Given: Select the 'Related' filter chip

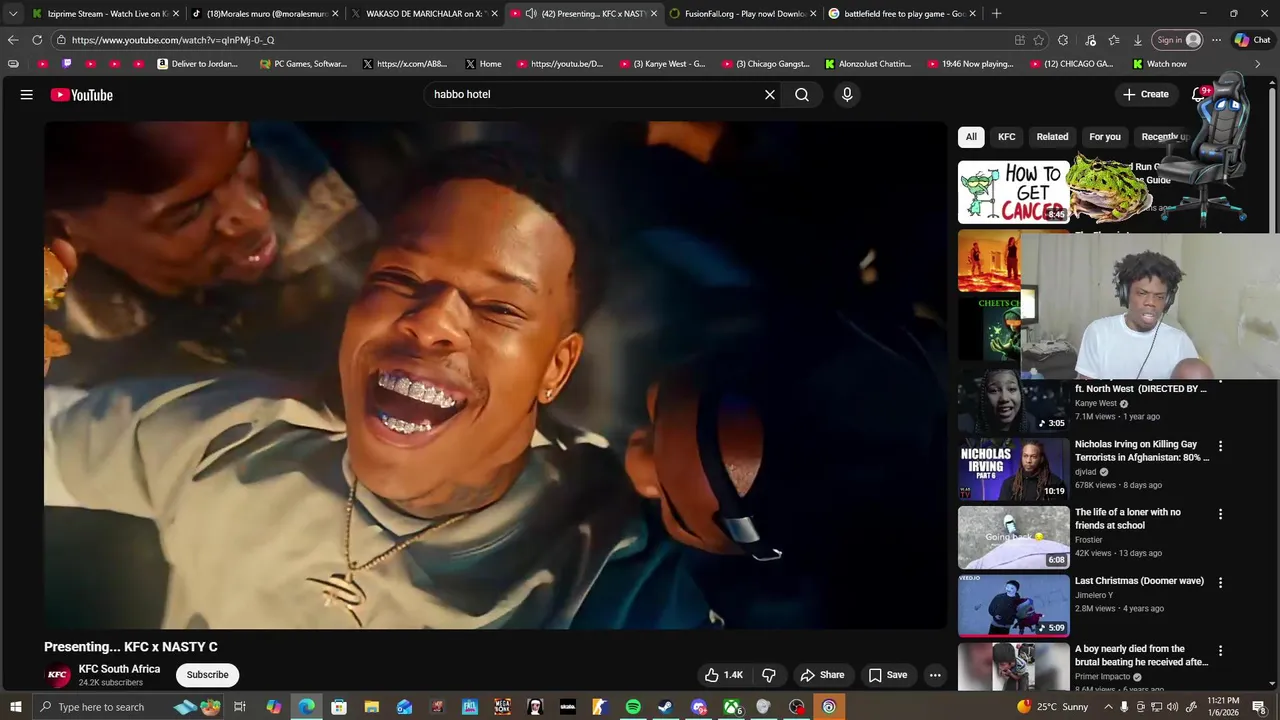Looking at the screenshot, I should coord(1052,137).
